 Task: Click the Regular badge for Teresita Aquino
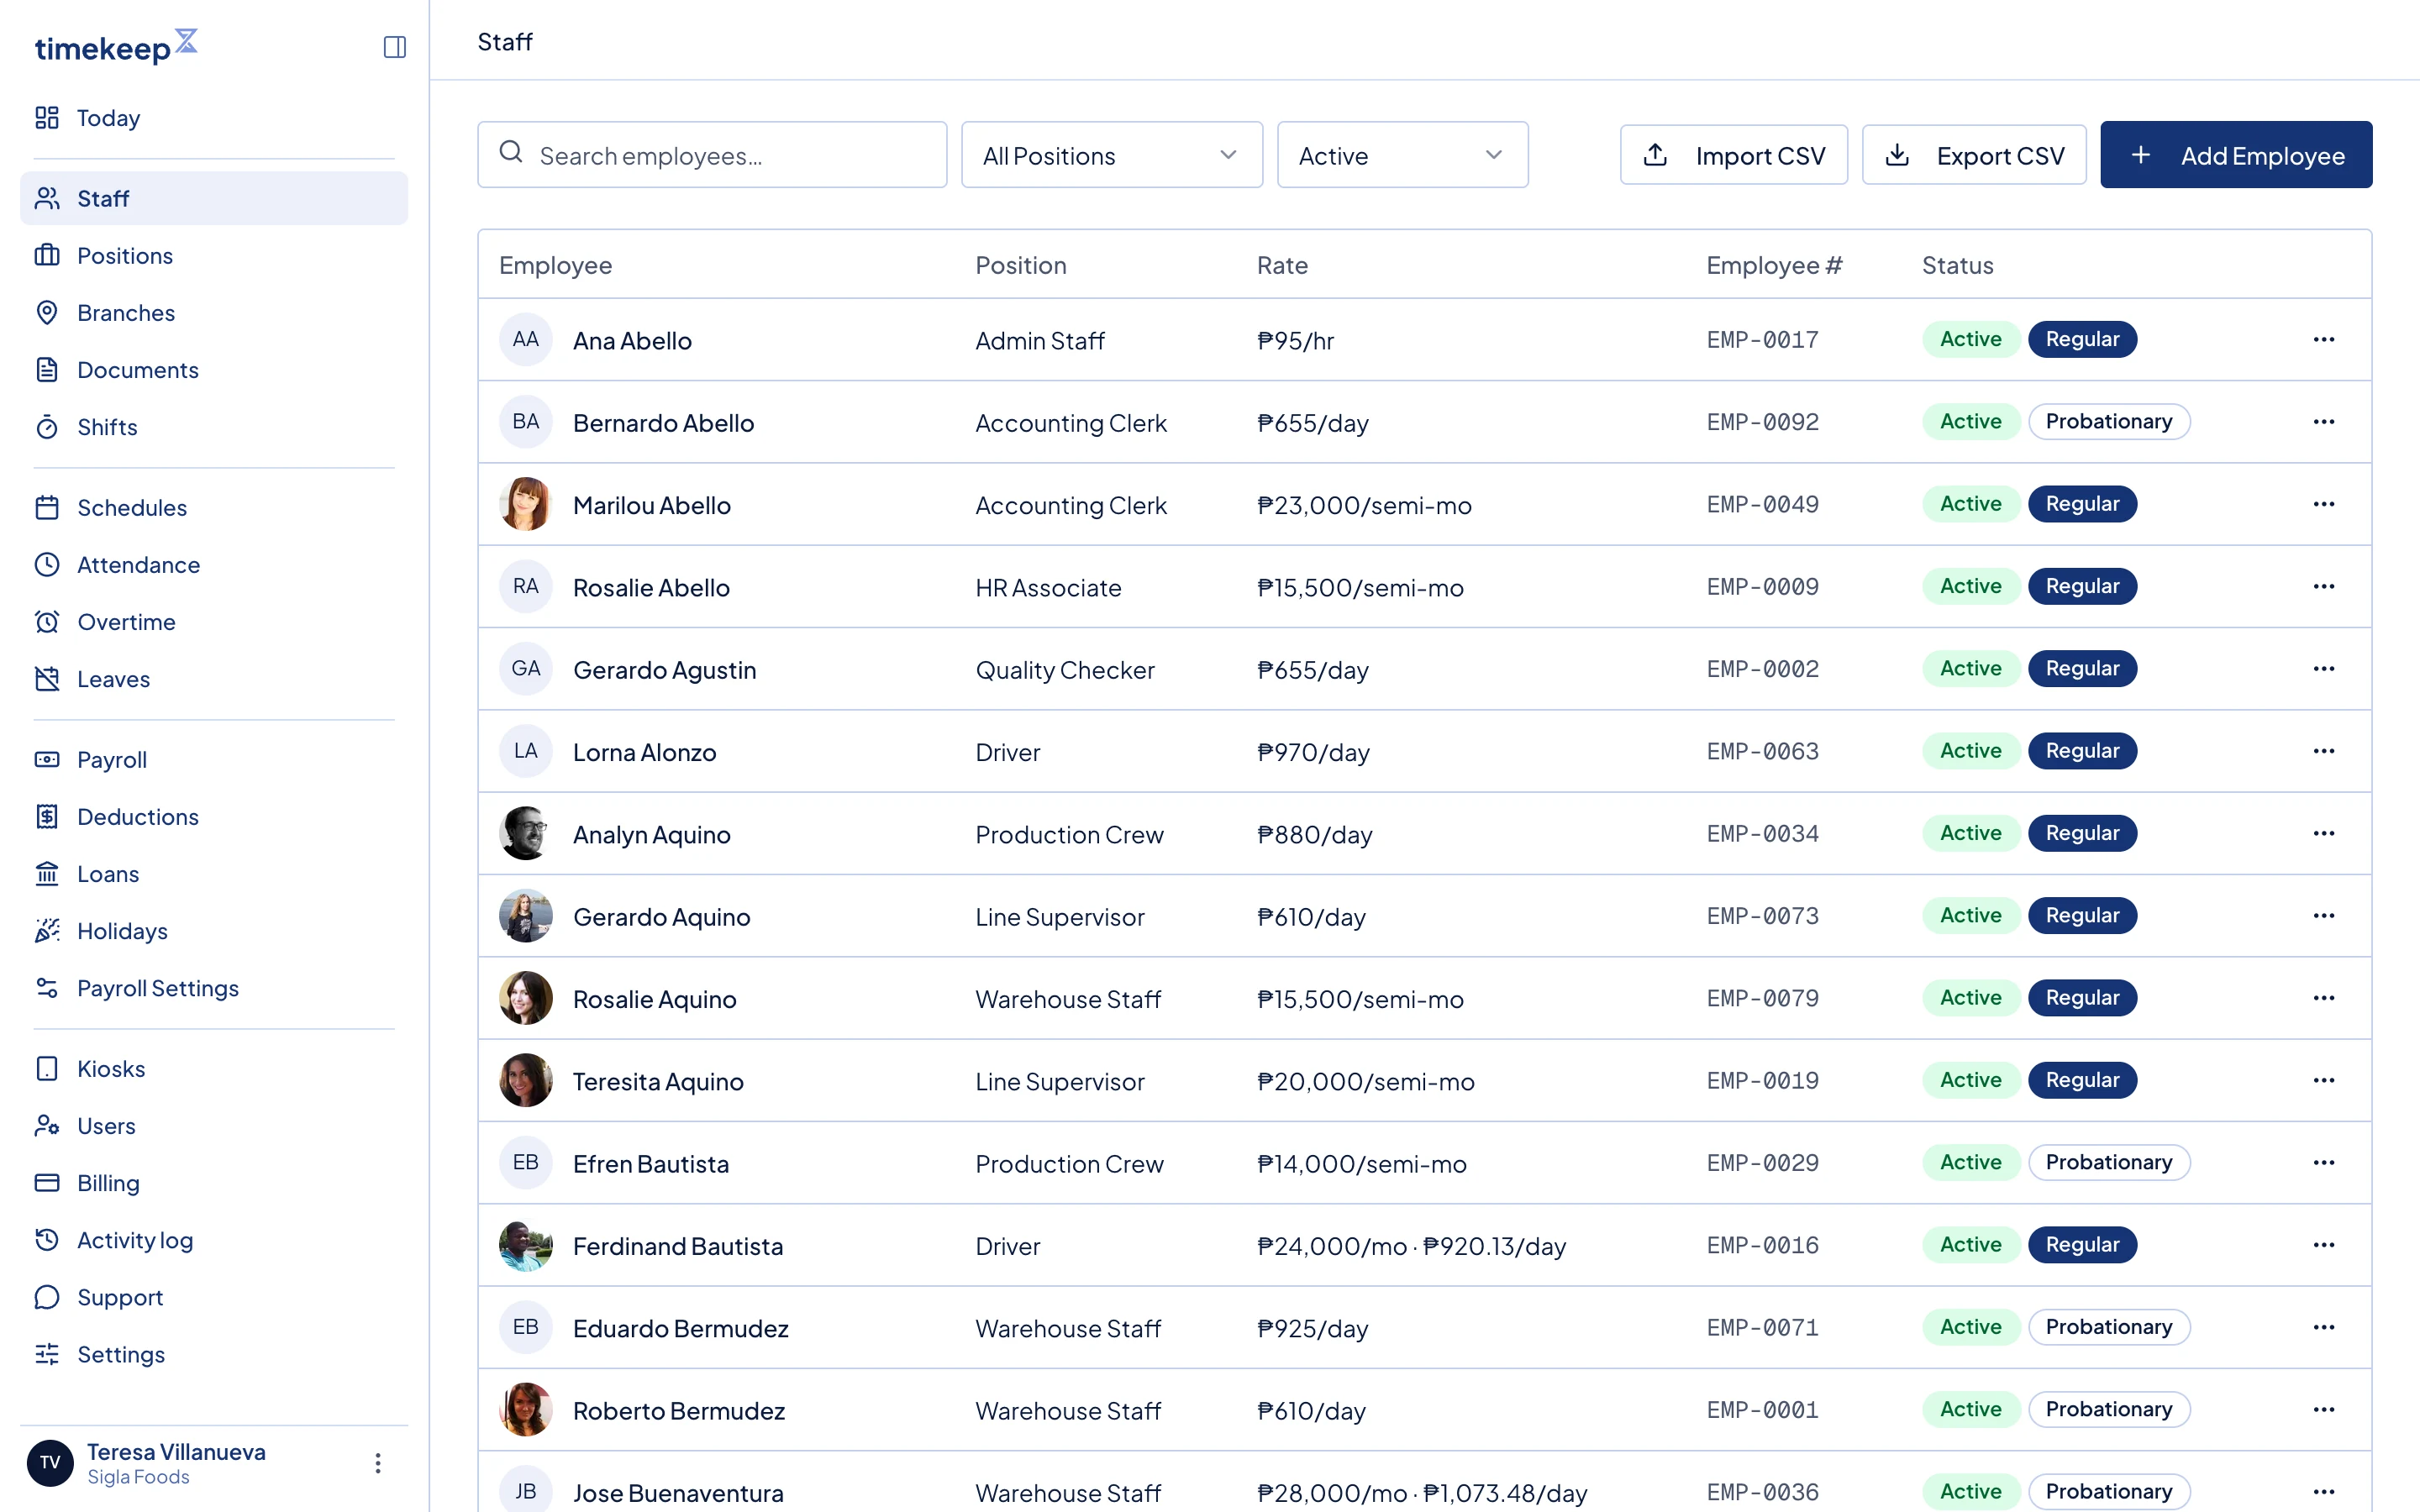coord(2082,1080)
